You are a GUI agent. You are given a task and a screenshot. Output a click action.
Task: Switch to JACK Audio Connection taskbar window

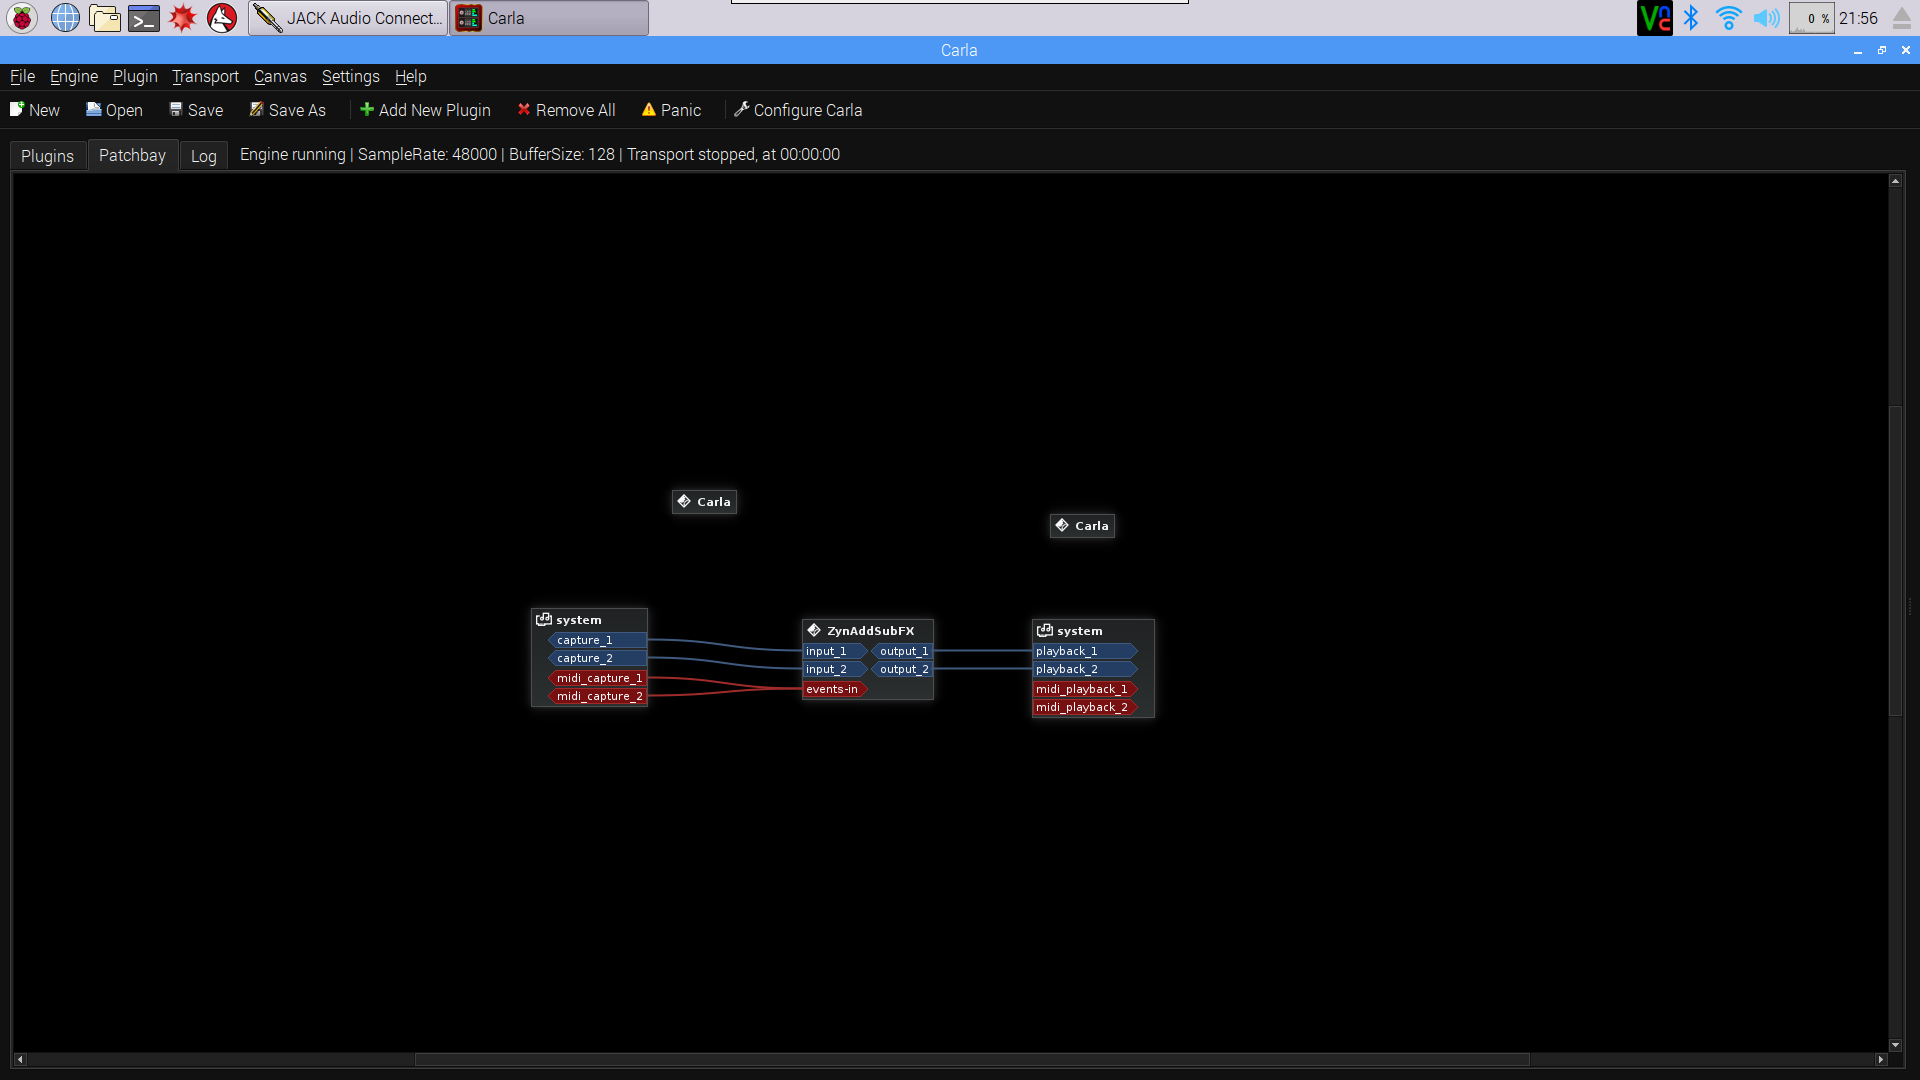pos(348,18)
